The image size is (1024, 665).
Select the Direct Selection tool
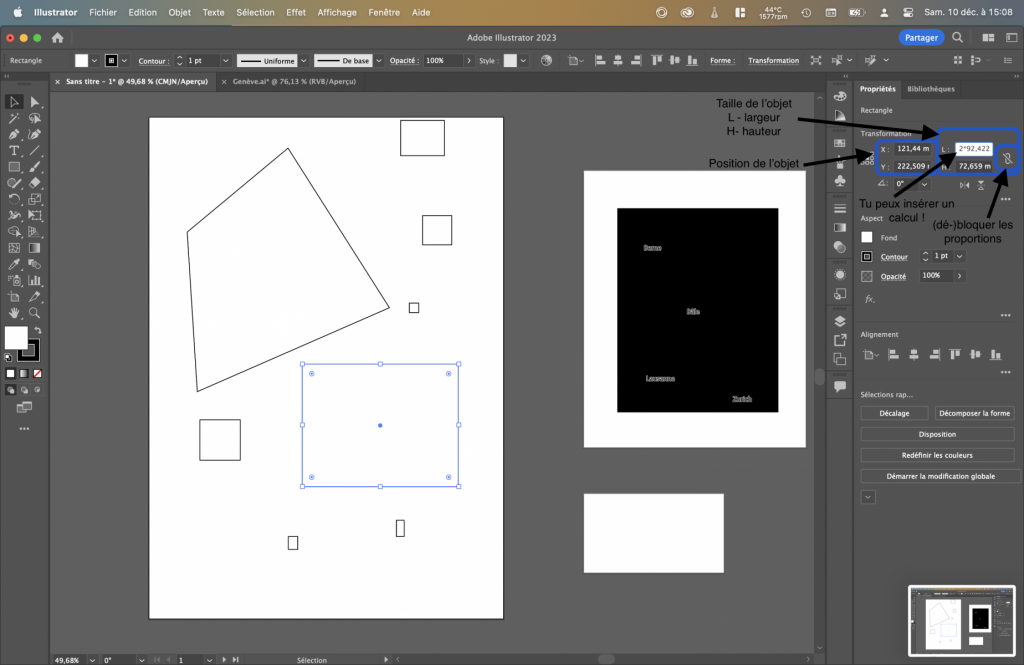pyautogui.click(x=35, y=102)
